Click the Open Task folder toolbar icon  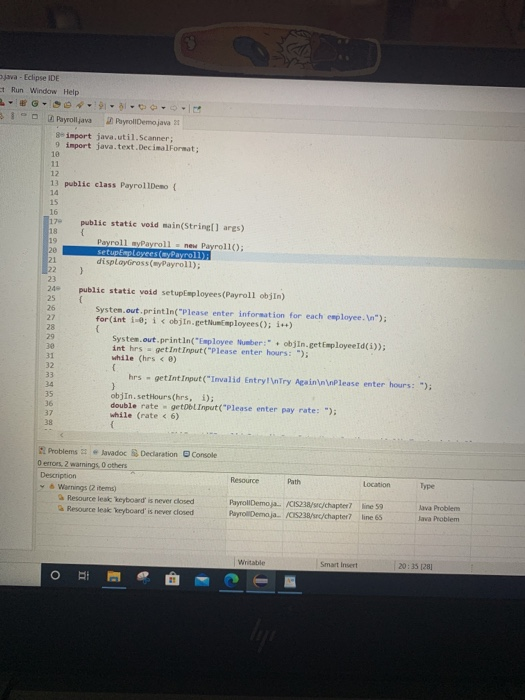tap(67, 105)
